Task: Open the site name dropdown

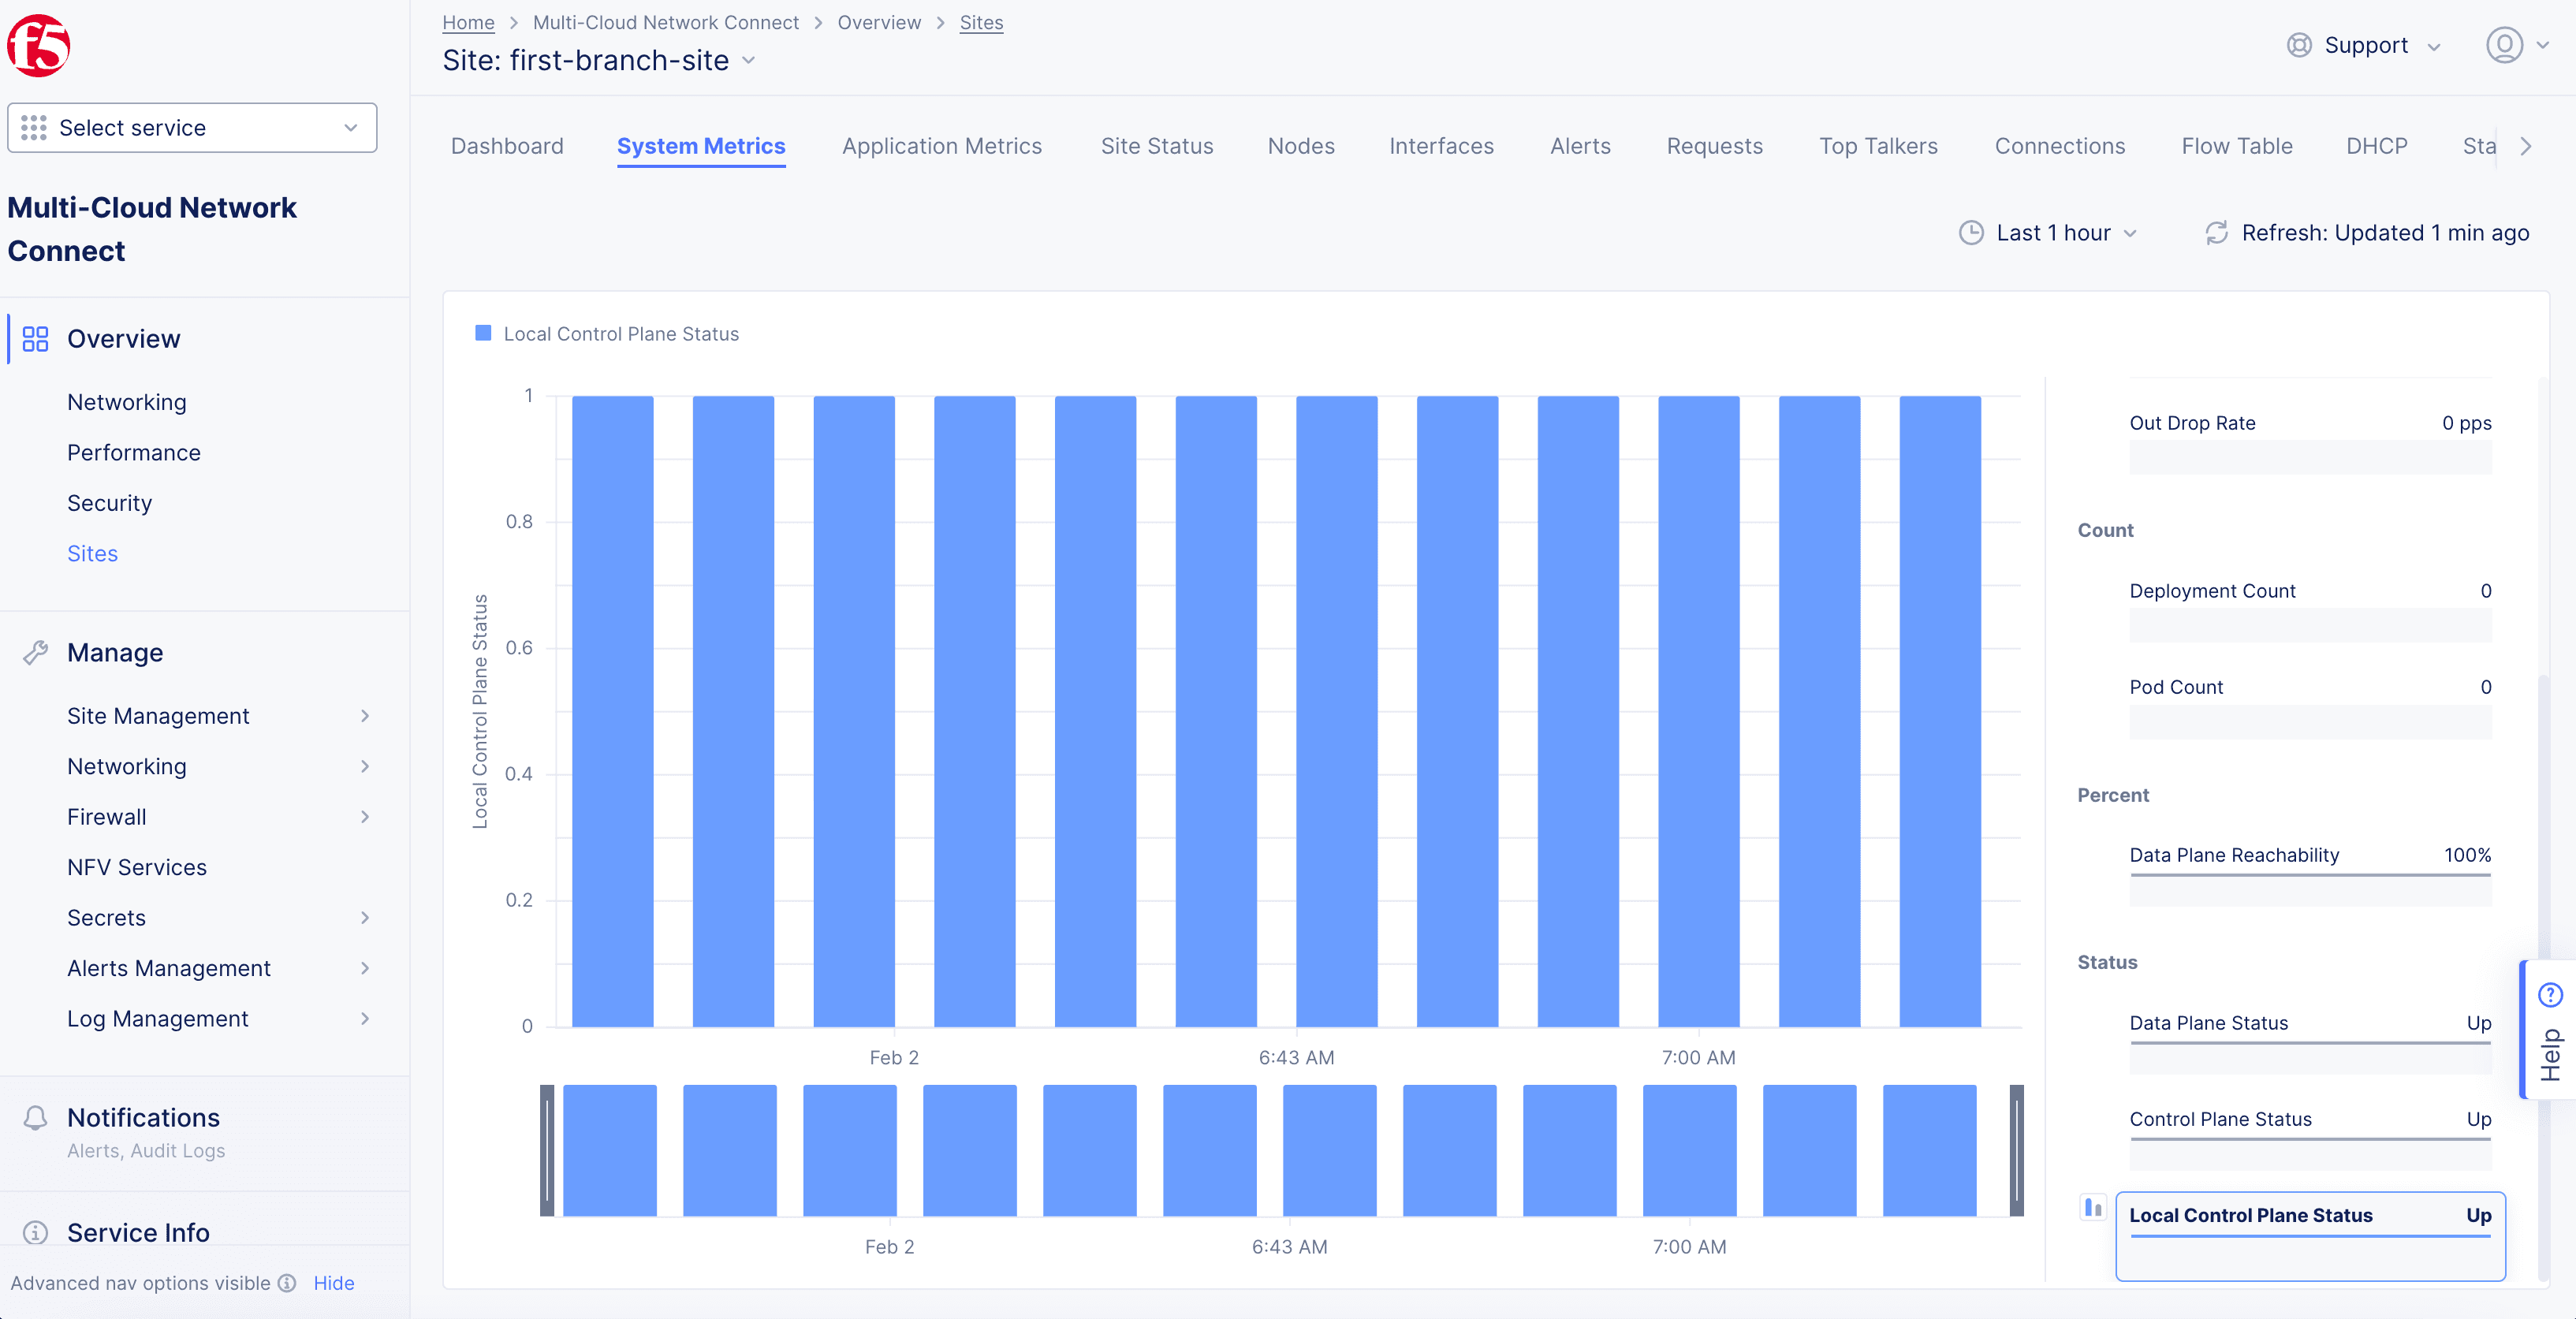Action: pyautogui.click(x=749, y=60)
